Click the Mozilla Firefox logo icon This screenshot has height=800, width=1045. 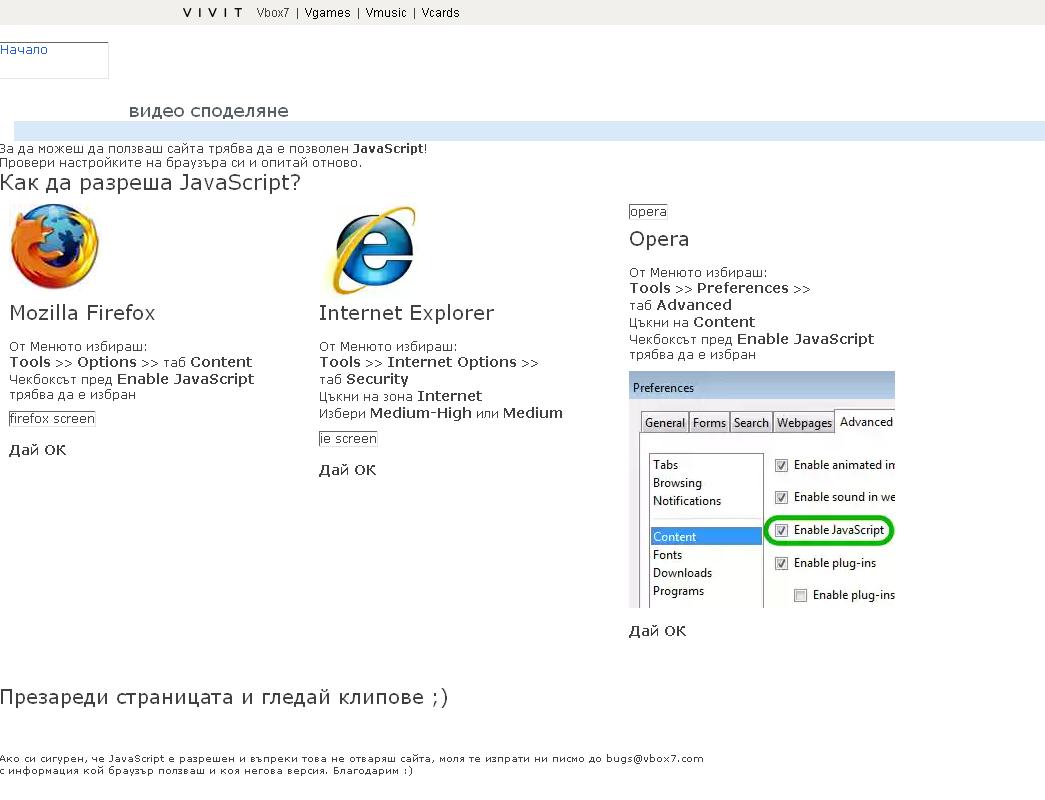coord(55,246)
